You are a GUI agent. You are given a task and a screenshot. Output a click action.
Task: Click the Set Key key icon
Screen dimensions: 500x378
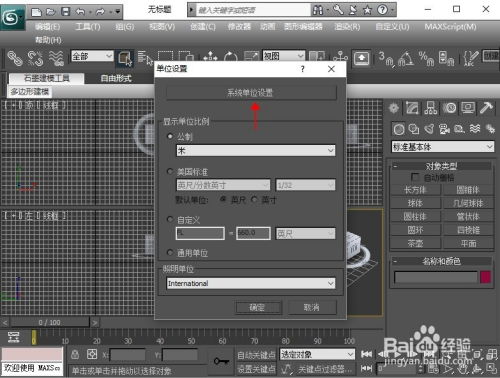coord(221,361)
